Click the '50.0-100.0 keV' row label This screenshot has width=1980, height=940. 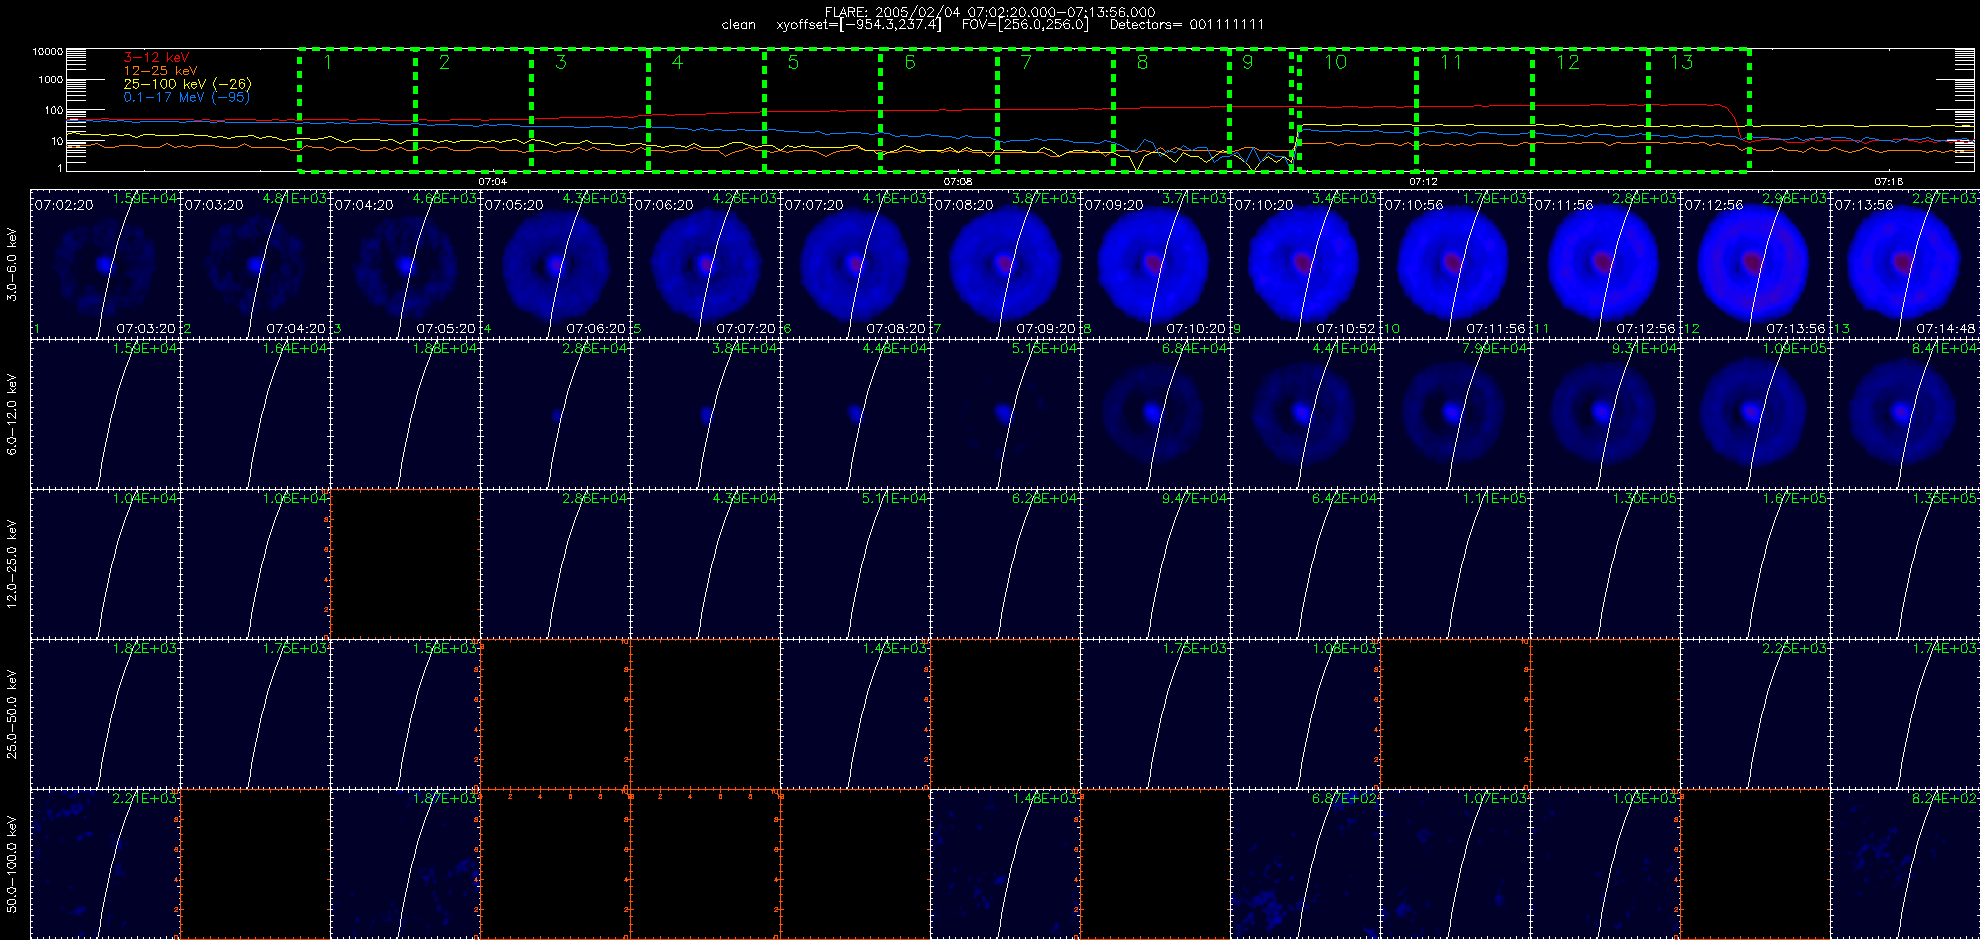click(12, 864)
